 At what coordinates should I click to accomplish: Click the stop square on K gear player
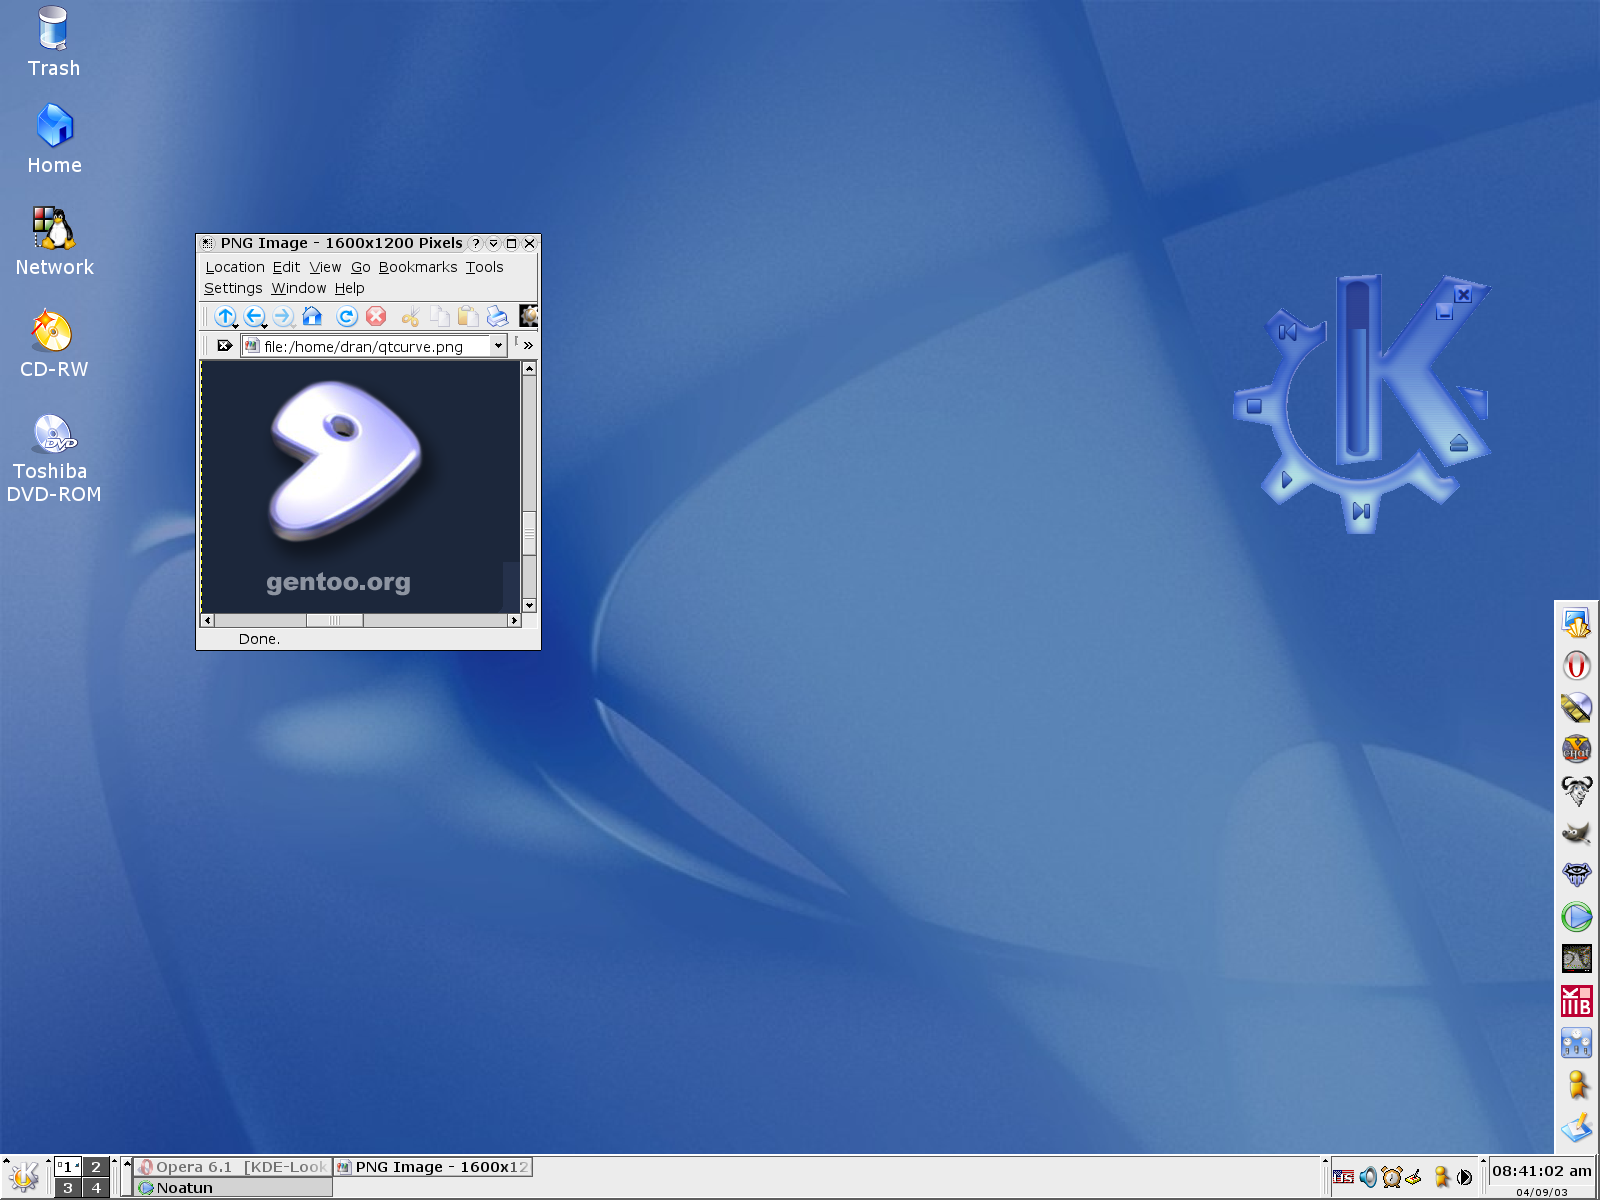[1254, 406]
